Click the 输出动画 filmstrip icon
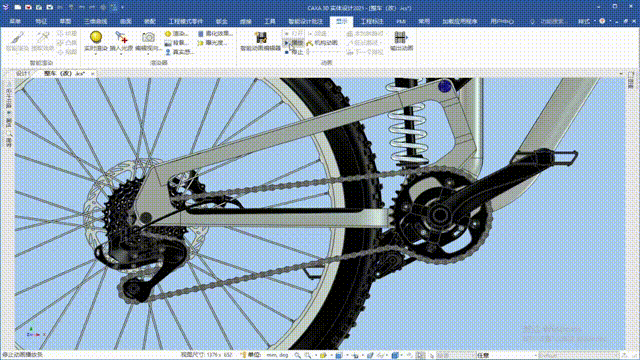Viewport: 640px width, 360px height. click(x=401, y=38)
